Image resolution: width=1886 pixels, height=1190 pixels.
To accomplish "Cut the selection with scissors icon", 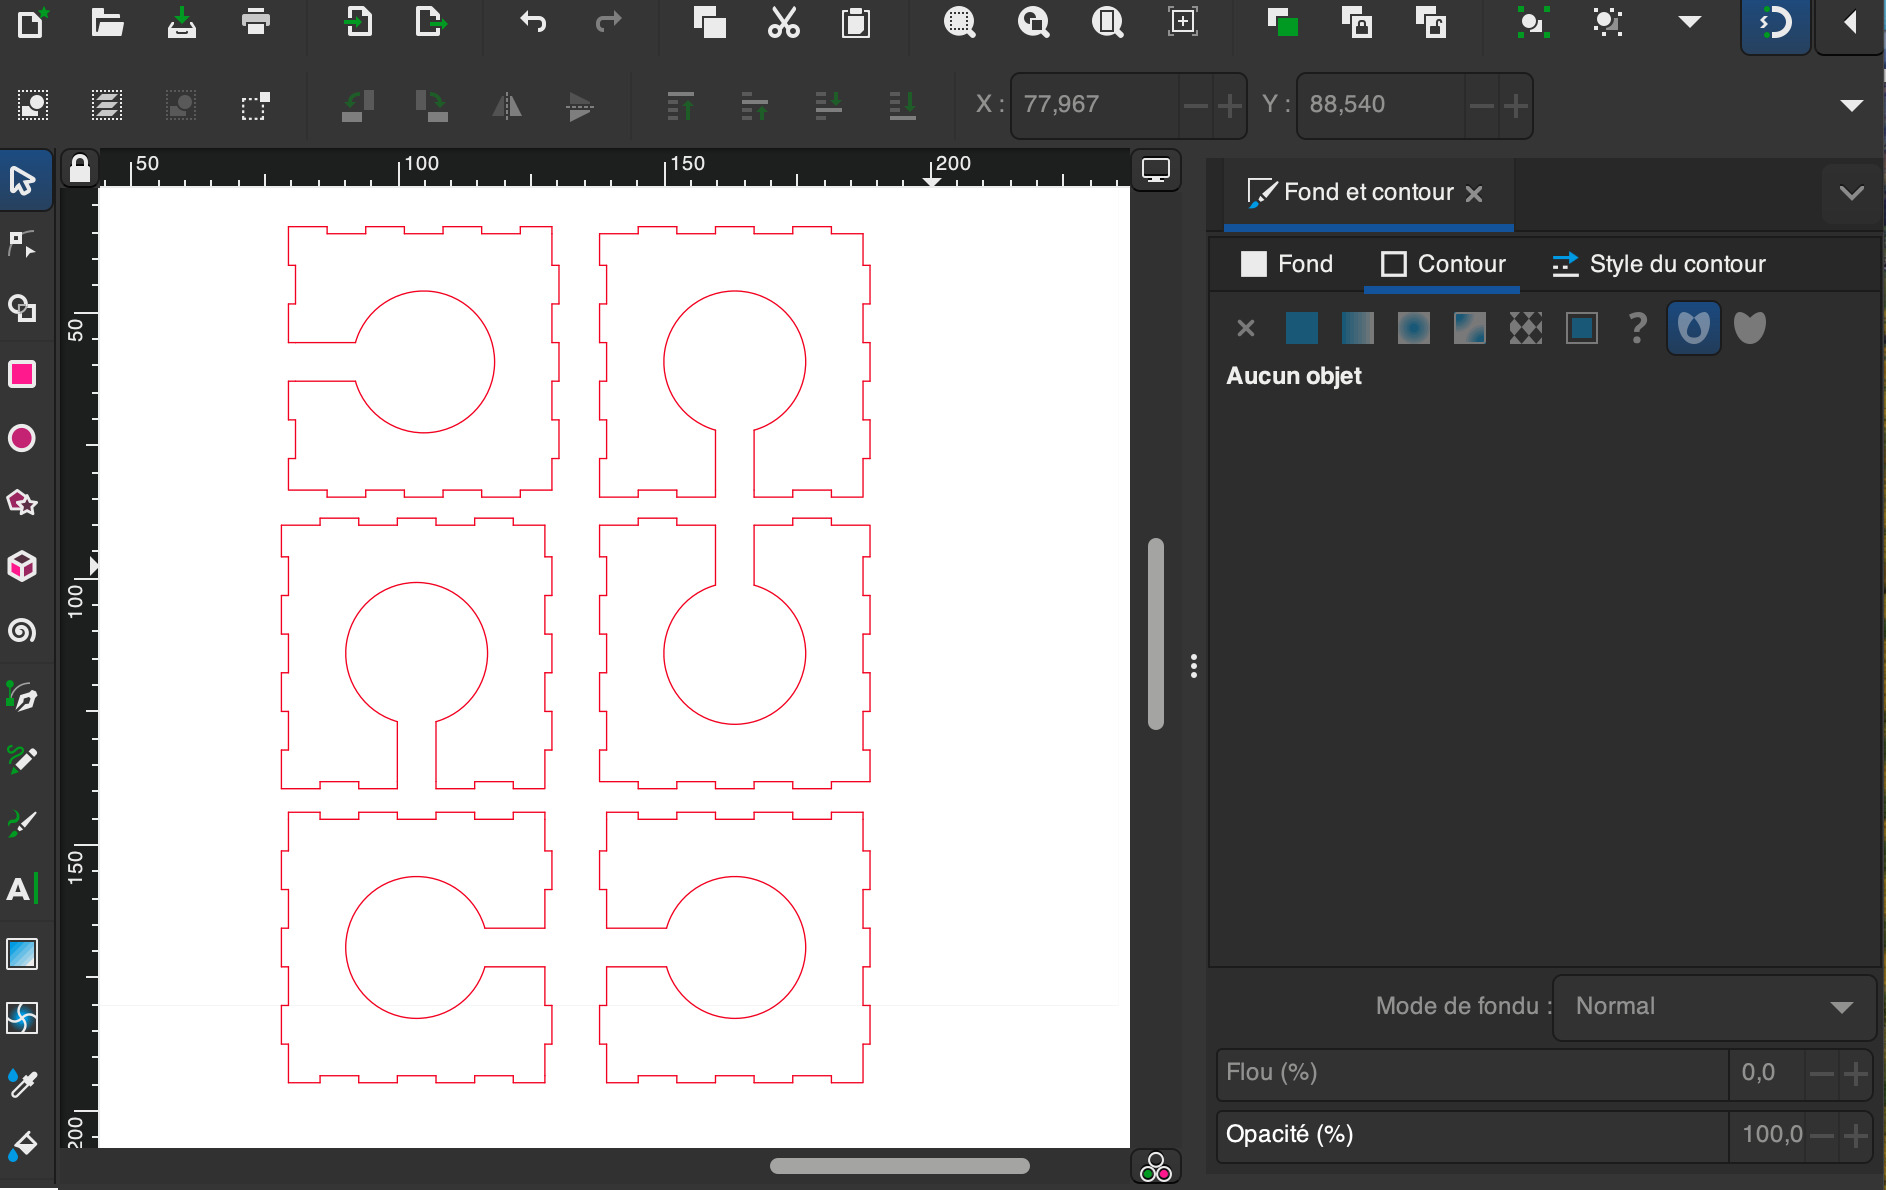I will (783, 22).
